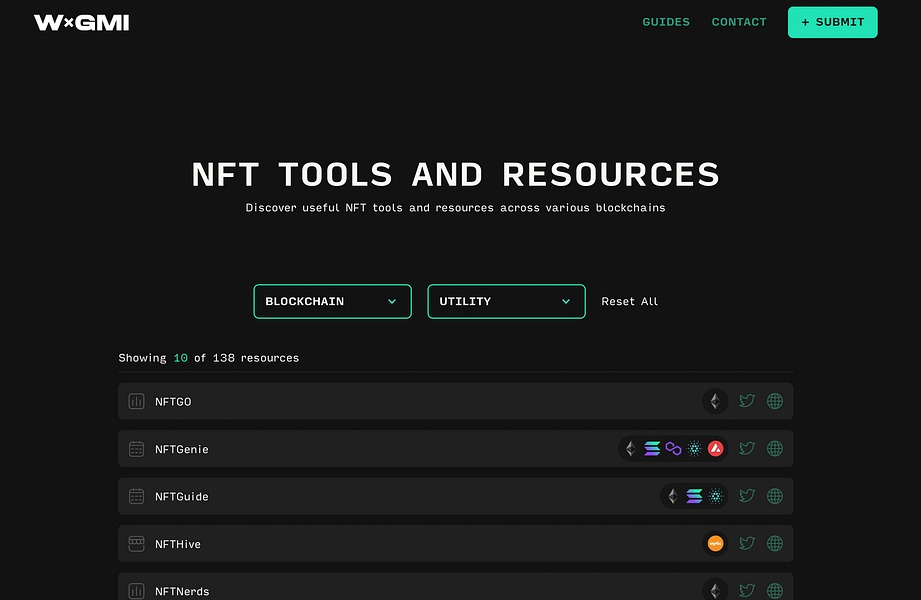The width and height of the screenshot is (921, 600).
Task: Open the NFTNerds resource row
Action: [x=455, y=586]
